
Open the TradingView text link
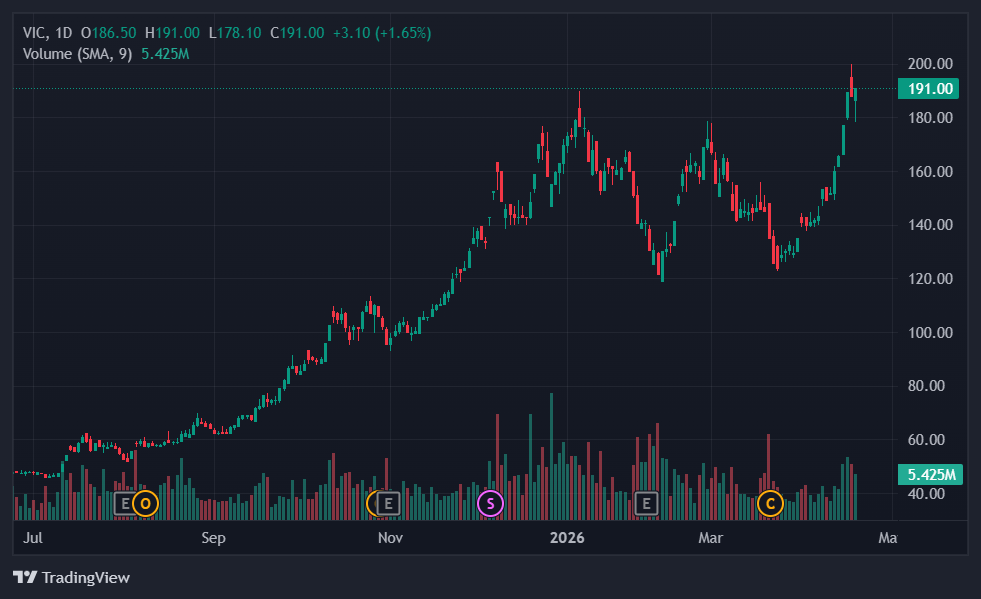point(86,577)
